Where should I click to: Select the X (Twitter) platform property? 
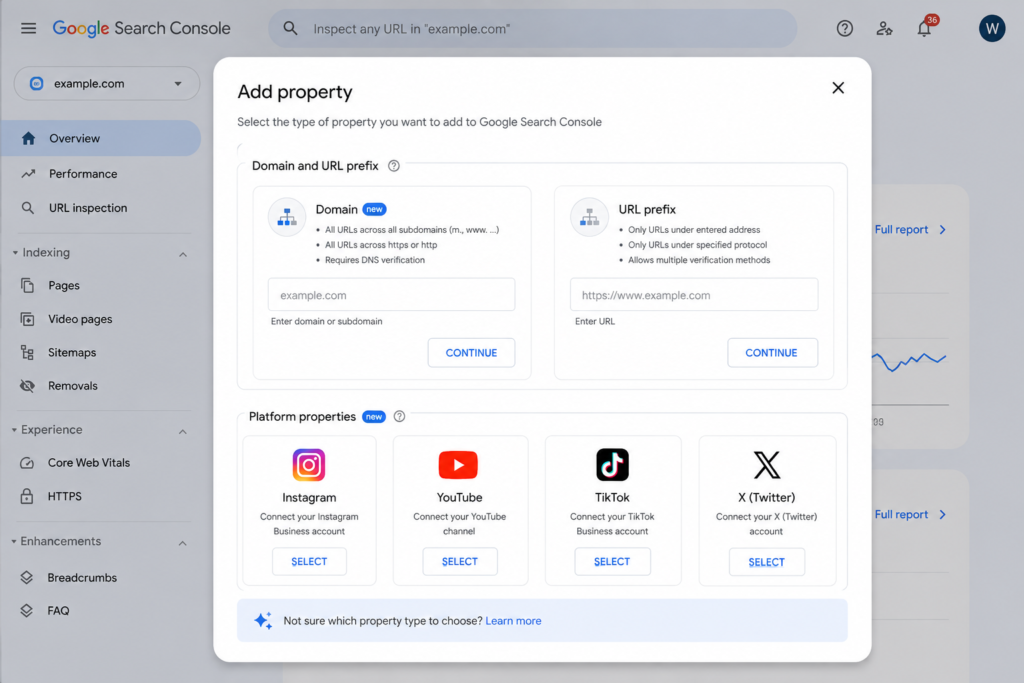point(767,562)
